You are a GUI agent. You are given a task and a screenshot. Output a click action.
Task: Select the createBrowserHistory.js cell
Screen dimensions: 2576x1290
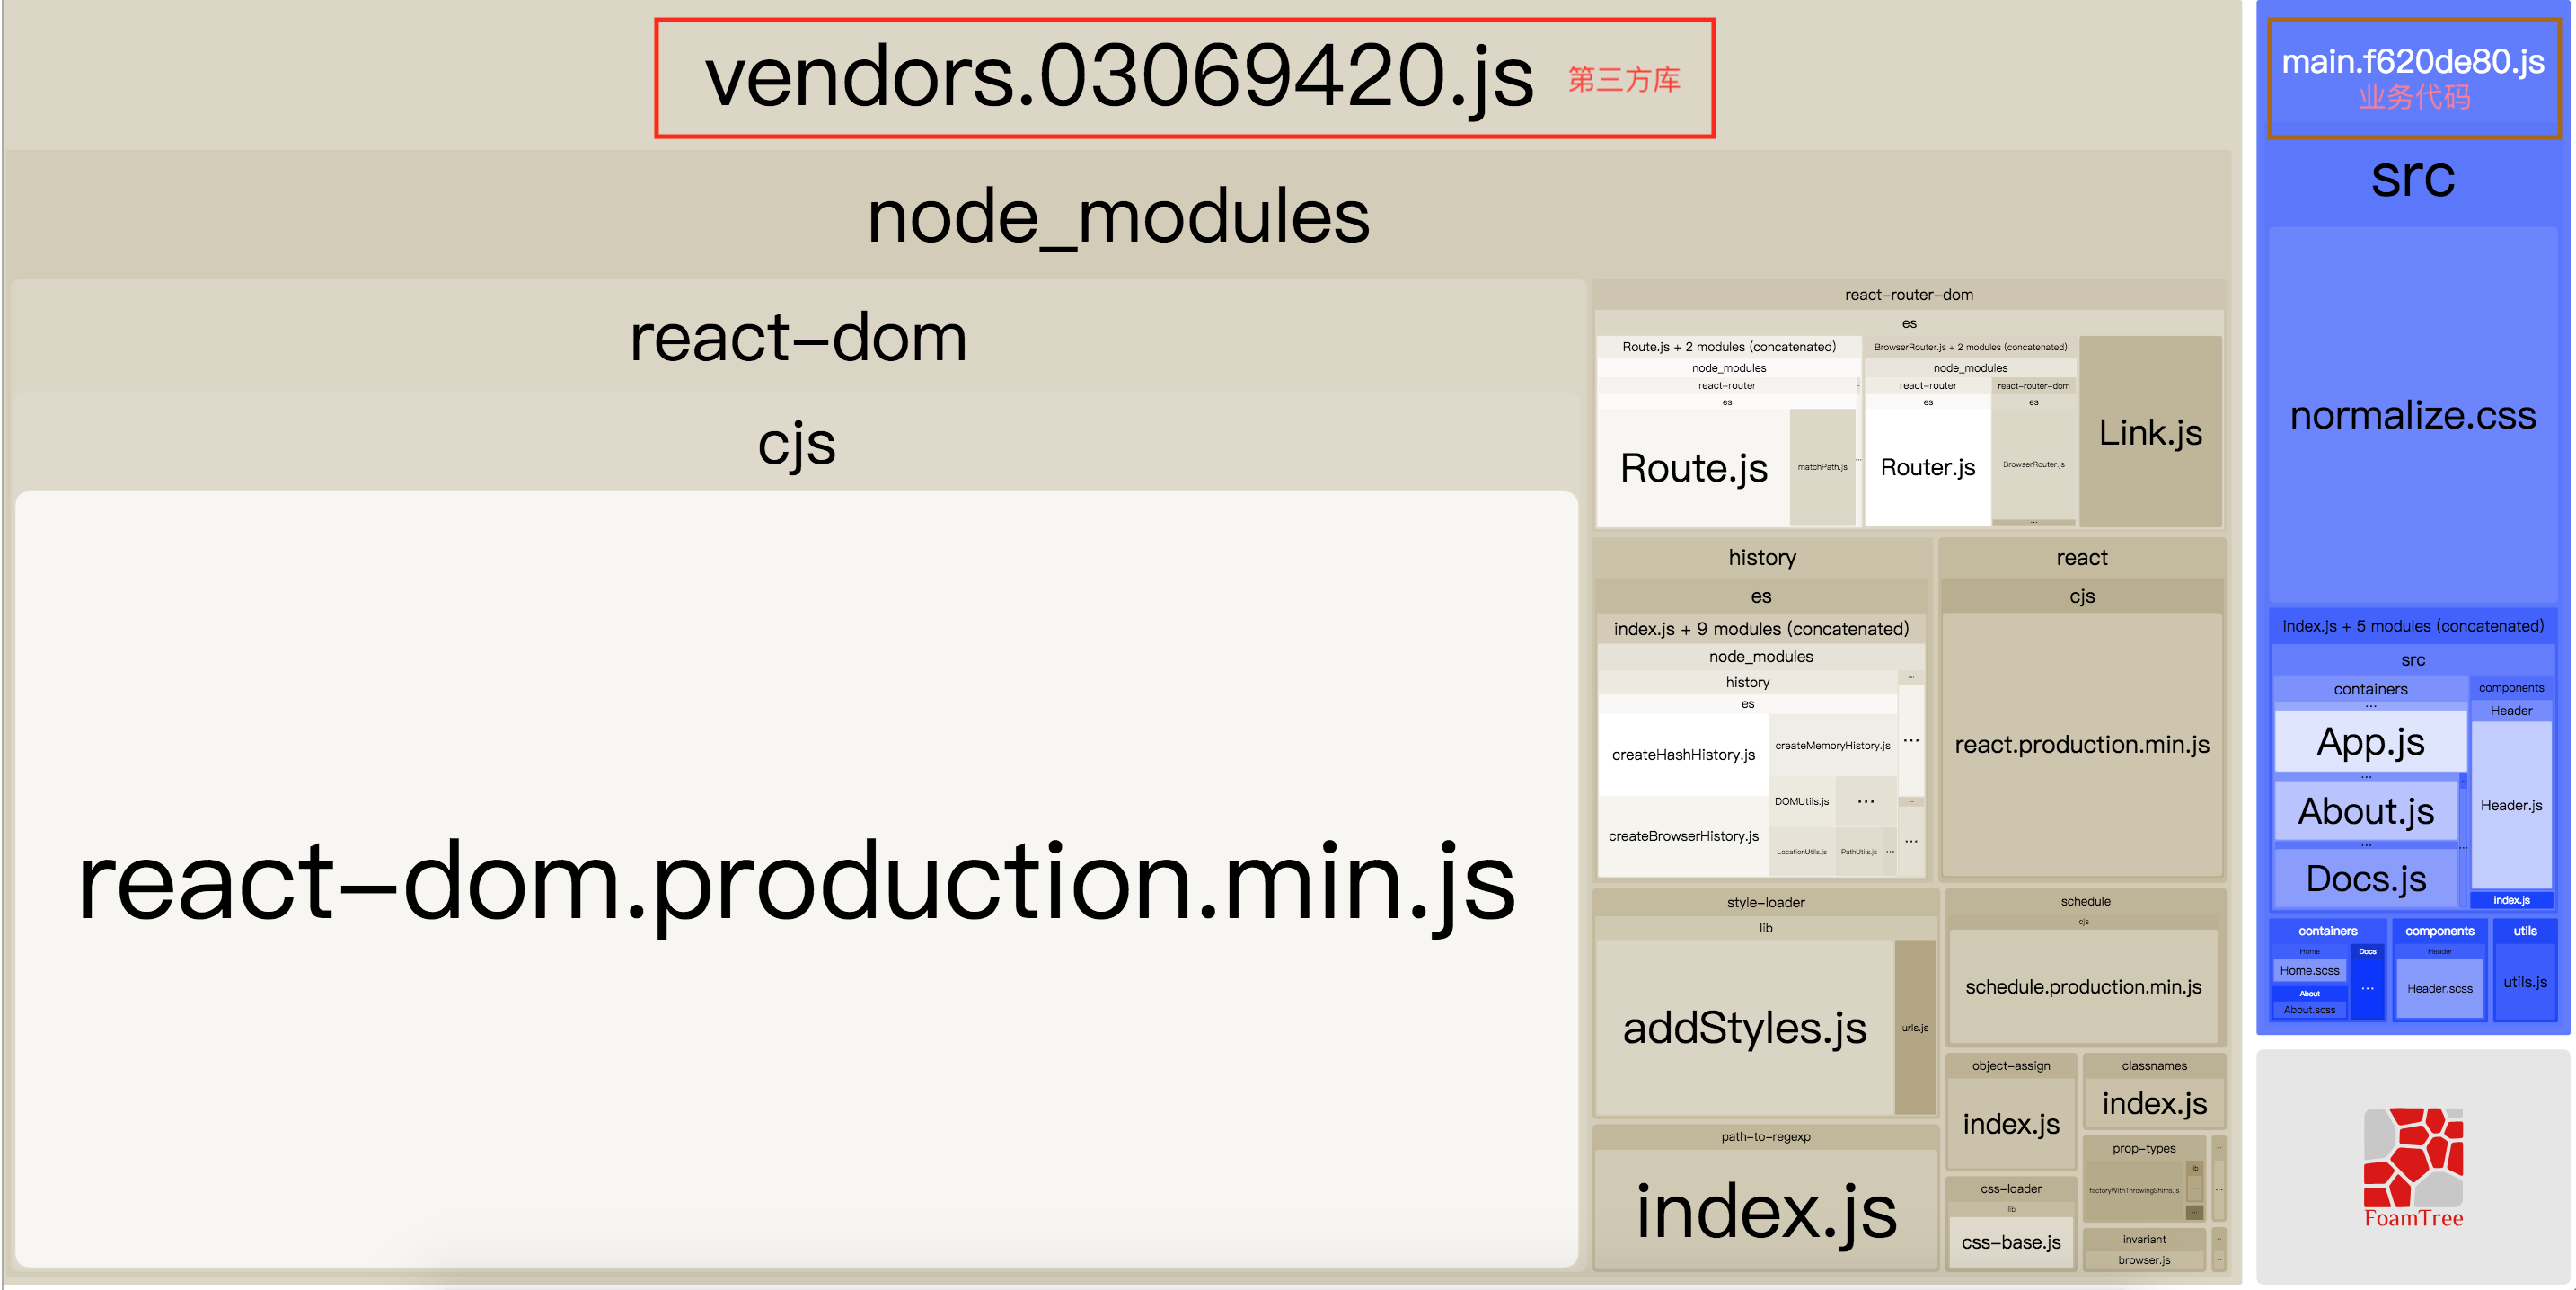click(1683, 836)
